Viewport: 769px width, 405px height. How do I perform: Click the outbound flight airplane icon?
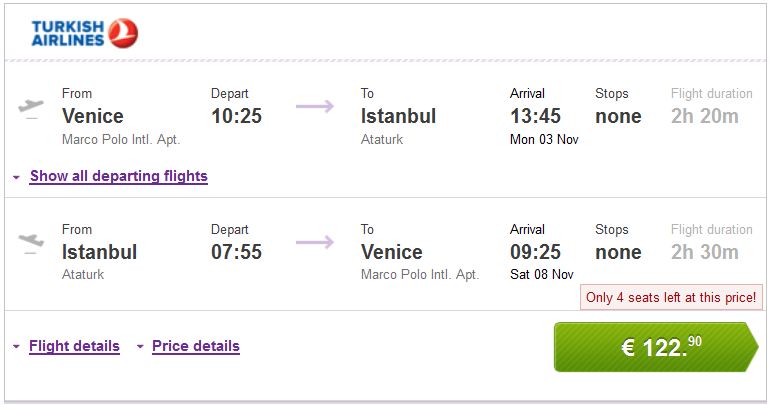(x=32, y=107)
